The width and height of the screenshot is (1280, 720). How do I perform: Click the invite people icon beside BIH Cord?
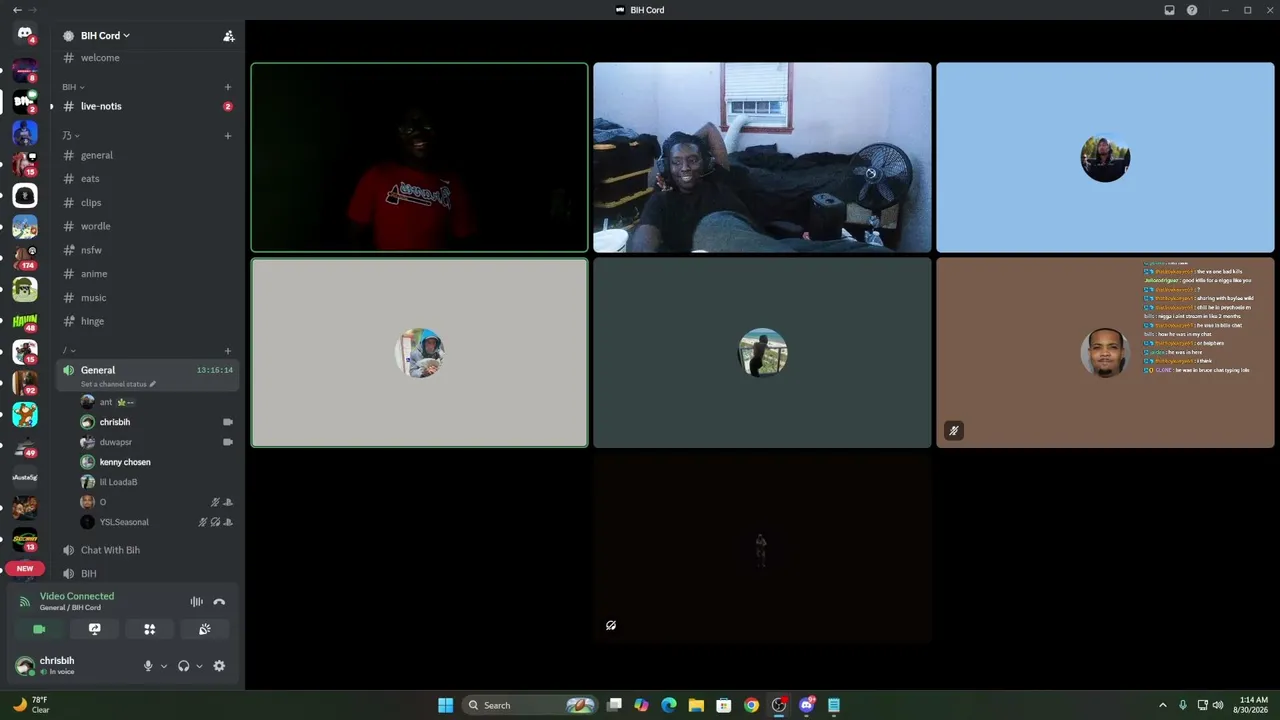228,36
